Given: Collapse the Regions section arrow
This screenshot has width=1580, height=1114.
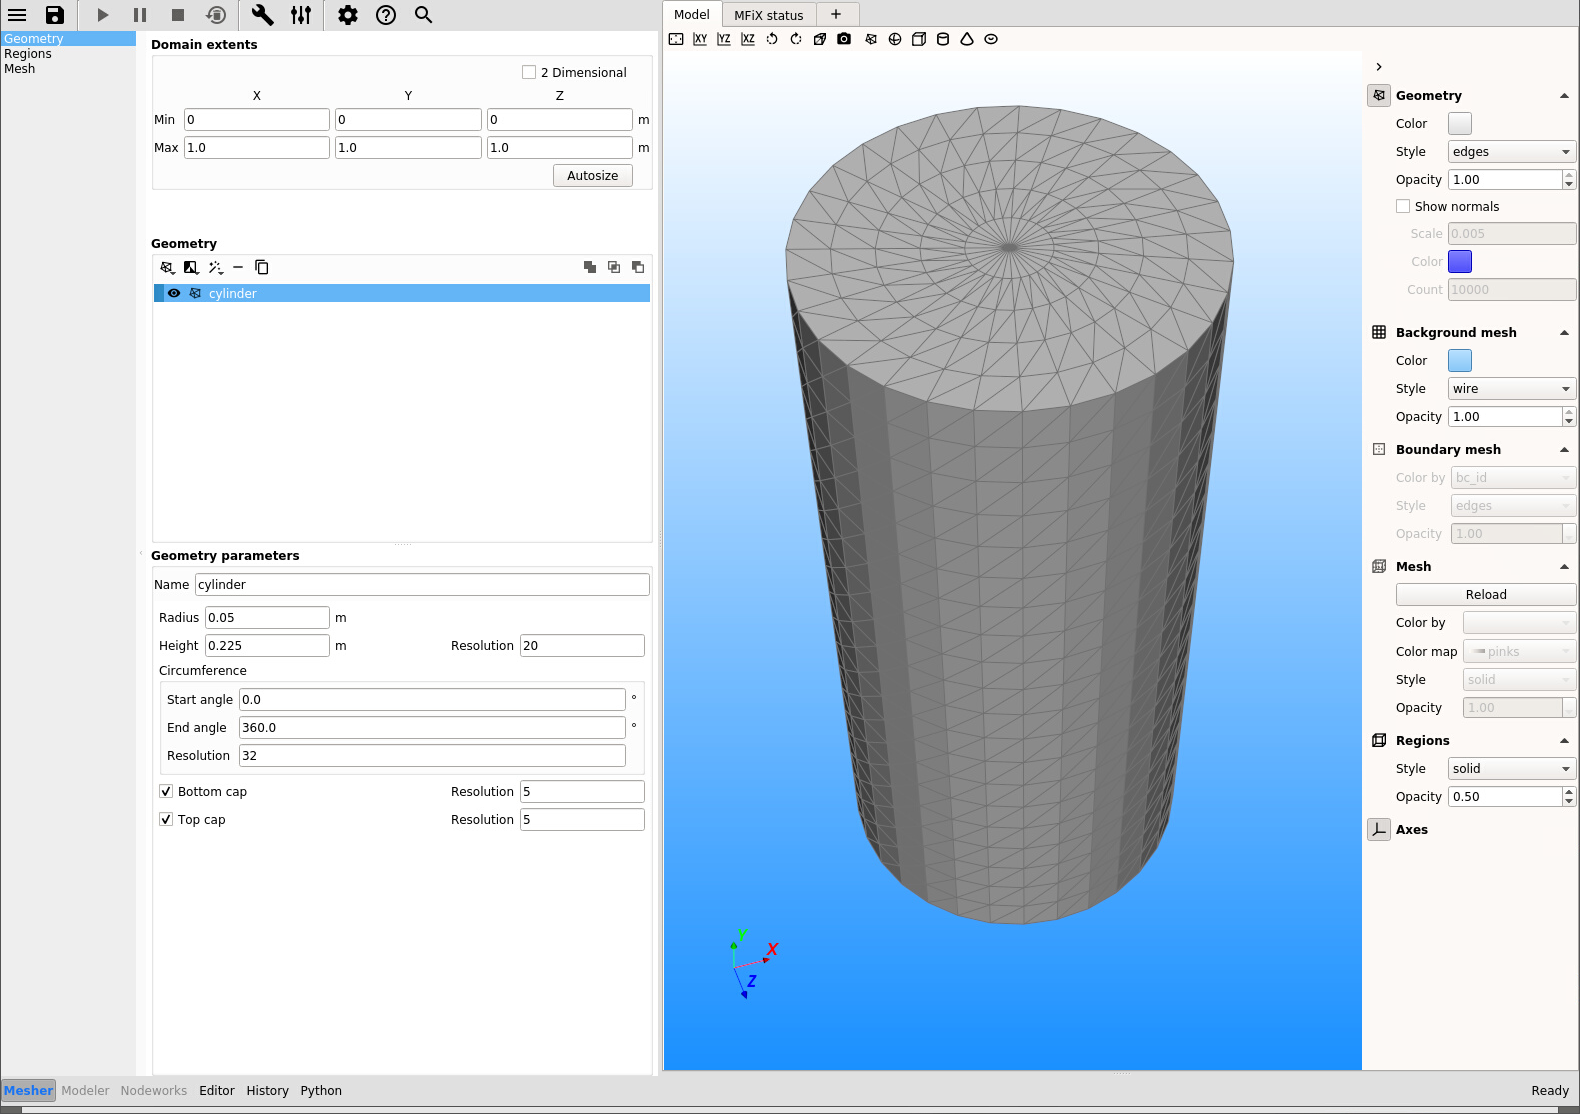Looking at the screenshot, I should 1564,741.
